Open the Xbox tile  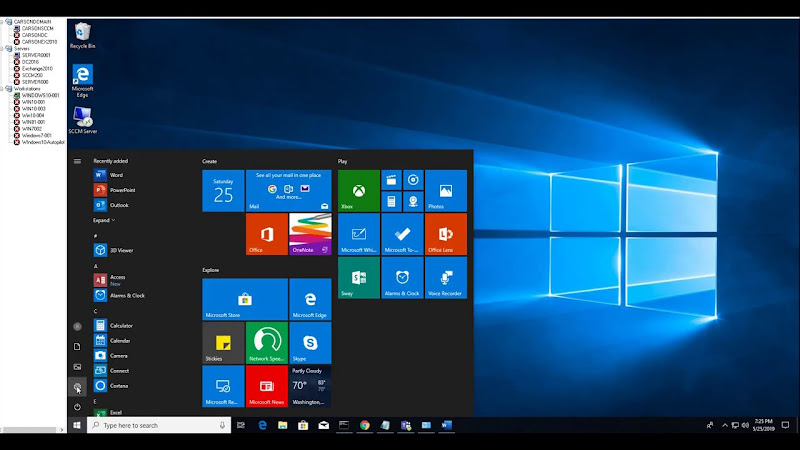[359, 190]
